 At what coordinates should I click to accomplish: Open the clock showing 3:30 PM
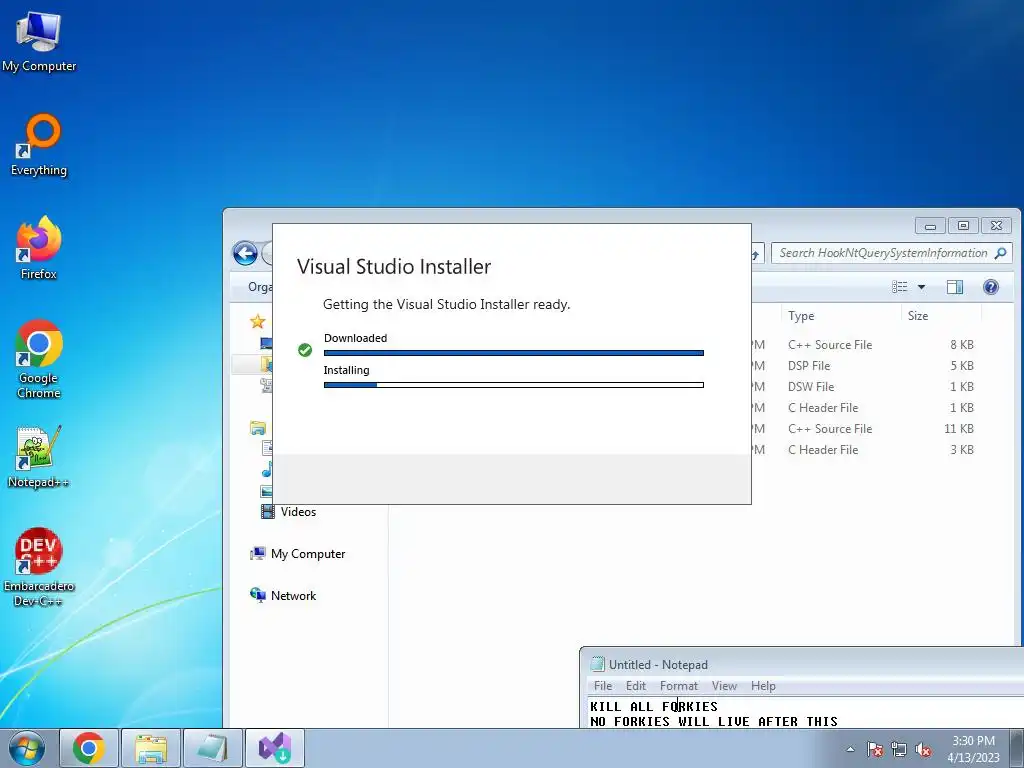[973, 748]
